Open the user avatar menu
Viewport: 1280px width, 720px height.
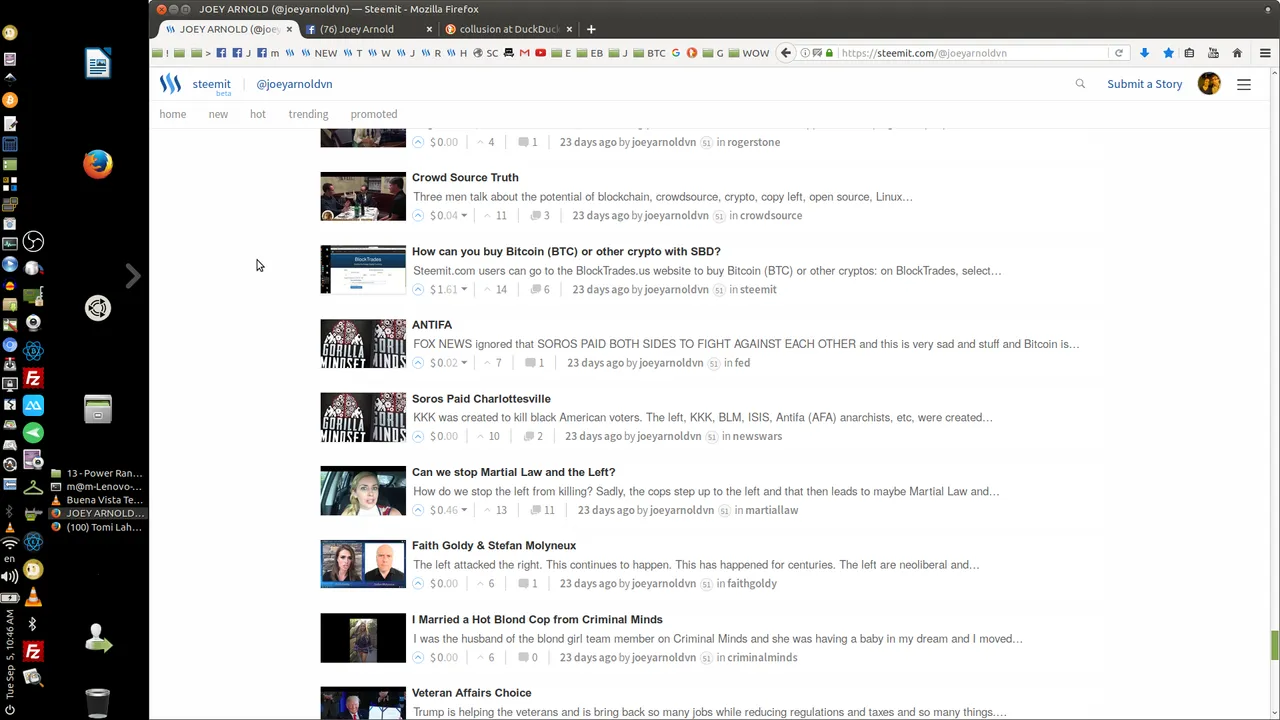click(x=1209, y=84)
